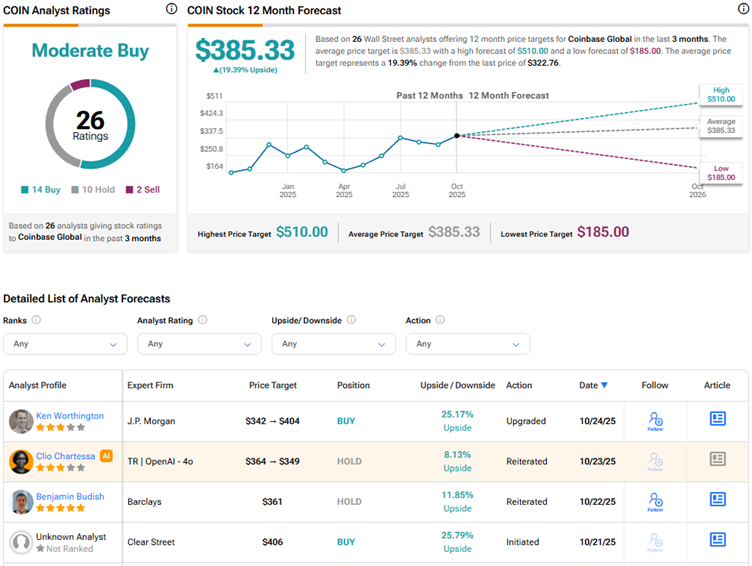Screen dimensions: 752x566
Task: Open article icon for J.P. Morgan row
Action: [x=717, y=419]
